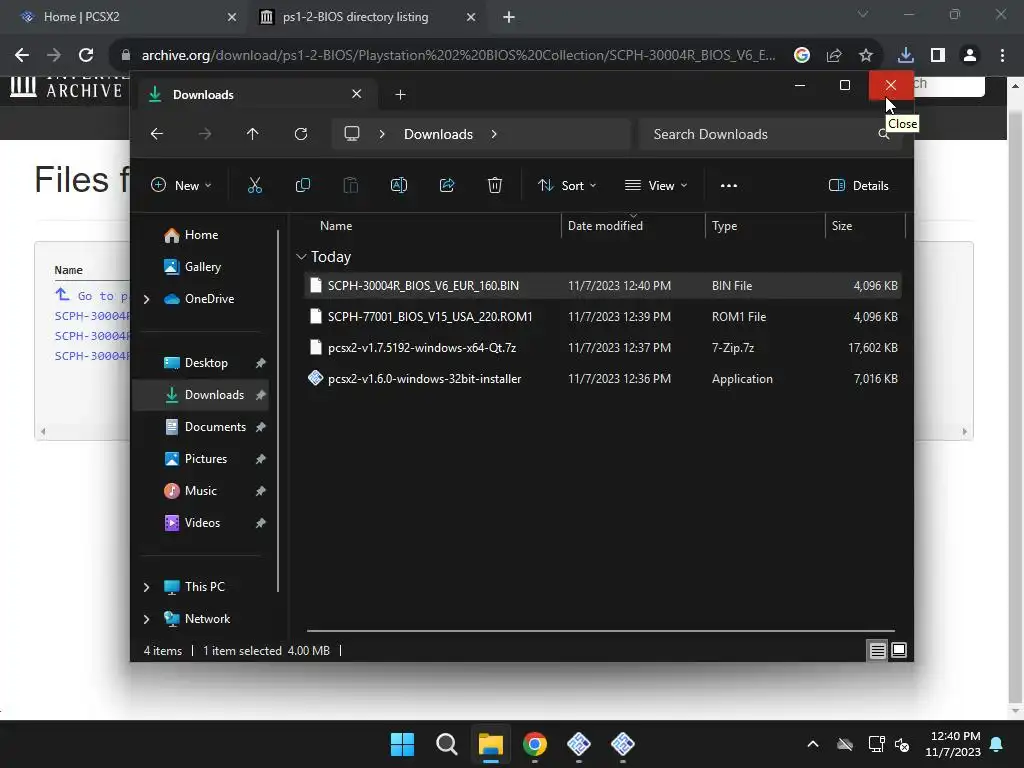Sort by Name column header
The image size is (1024, 768).
click(x=336, y=226)
